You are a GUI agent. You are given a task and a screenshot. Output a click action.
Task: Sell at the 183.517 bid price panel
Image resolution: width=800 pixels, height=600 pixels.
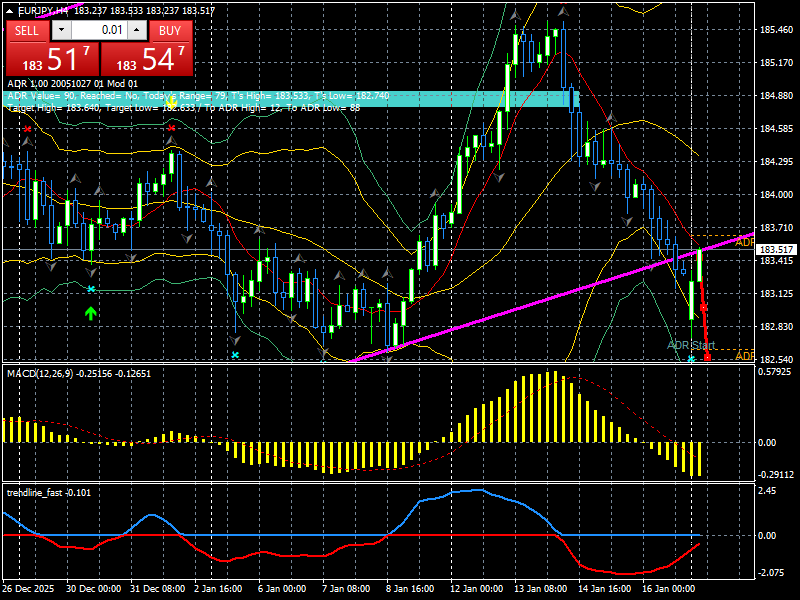pyautogui.click(x=53, y=59)
